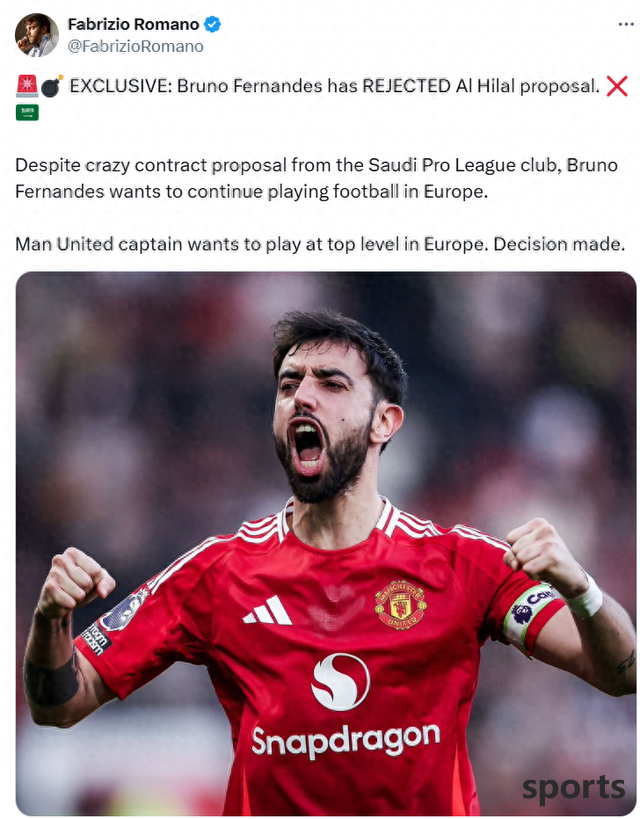Open the Fabrizio Romano display name link
This screenshot has height=819, width=640.
(133, 24)
